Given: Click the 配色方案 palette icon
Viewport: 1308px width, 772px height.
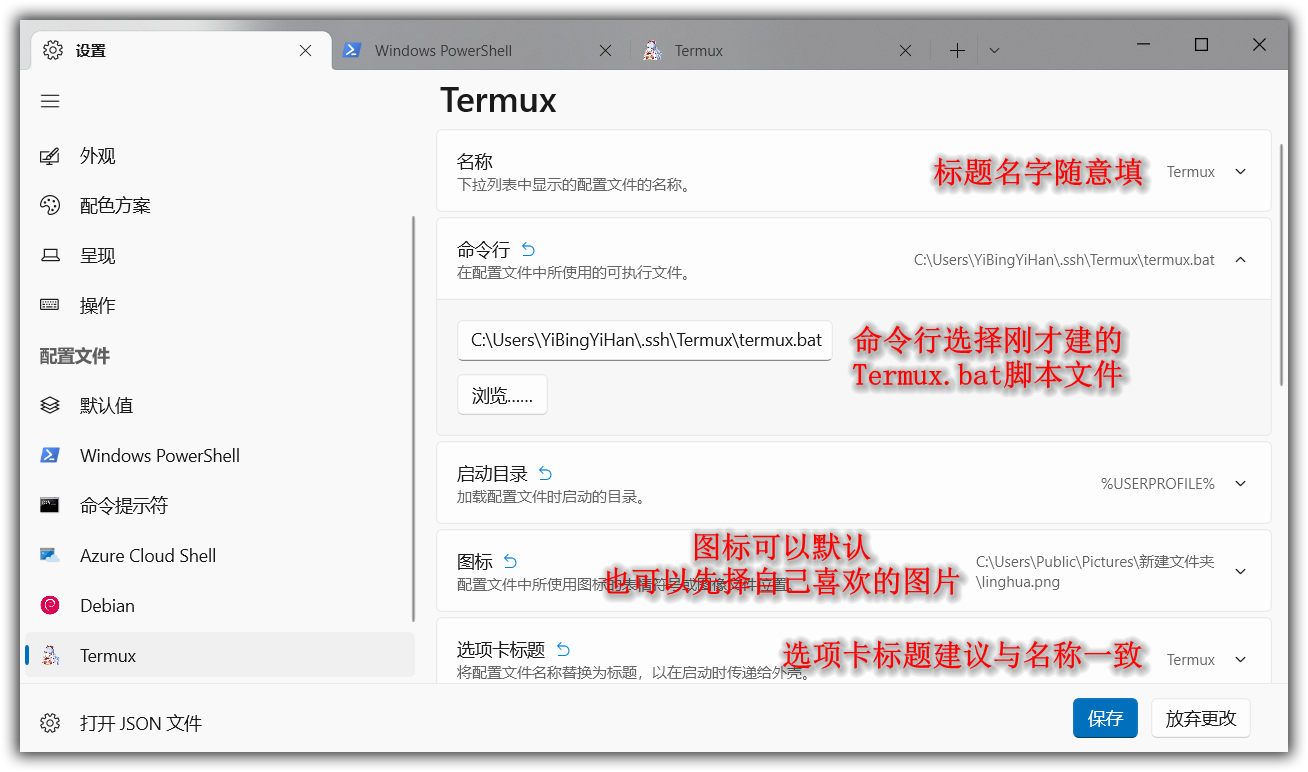Looking at the screenshot, I should click(x=50, y=206).
